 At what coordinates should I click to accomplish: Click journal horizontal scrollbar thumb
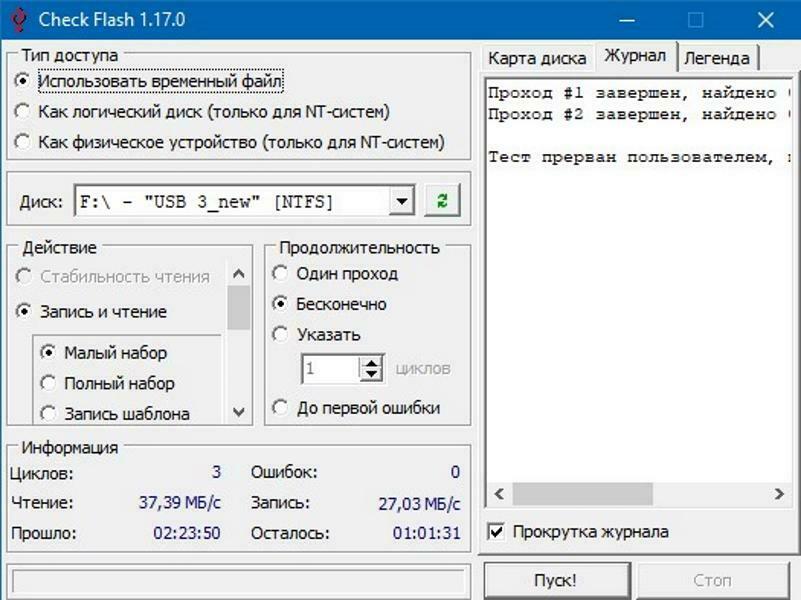(582, 494)
